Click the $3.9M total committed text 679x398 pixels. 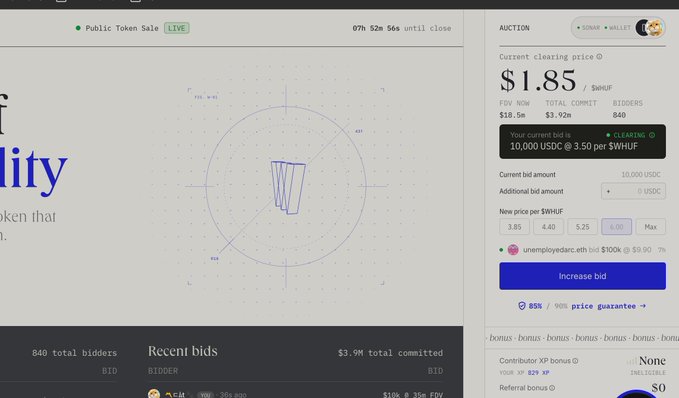(390, 353)
